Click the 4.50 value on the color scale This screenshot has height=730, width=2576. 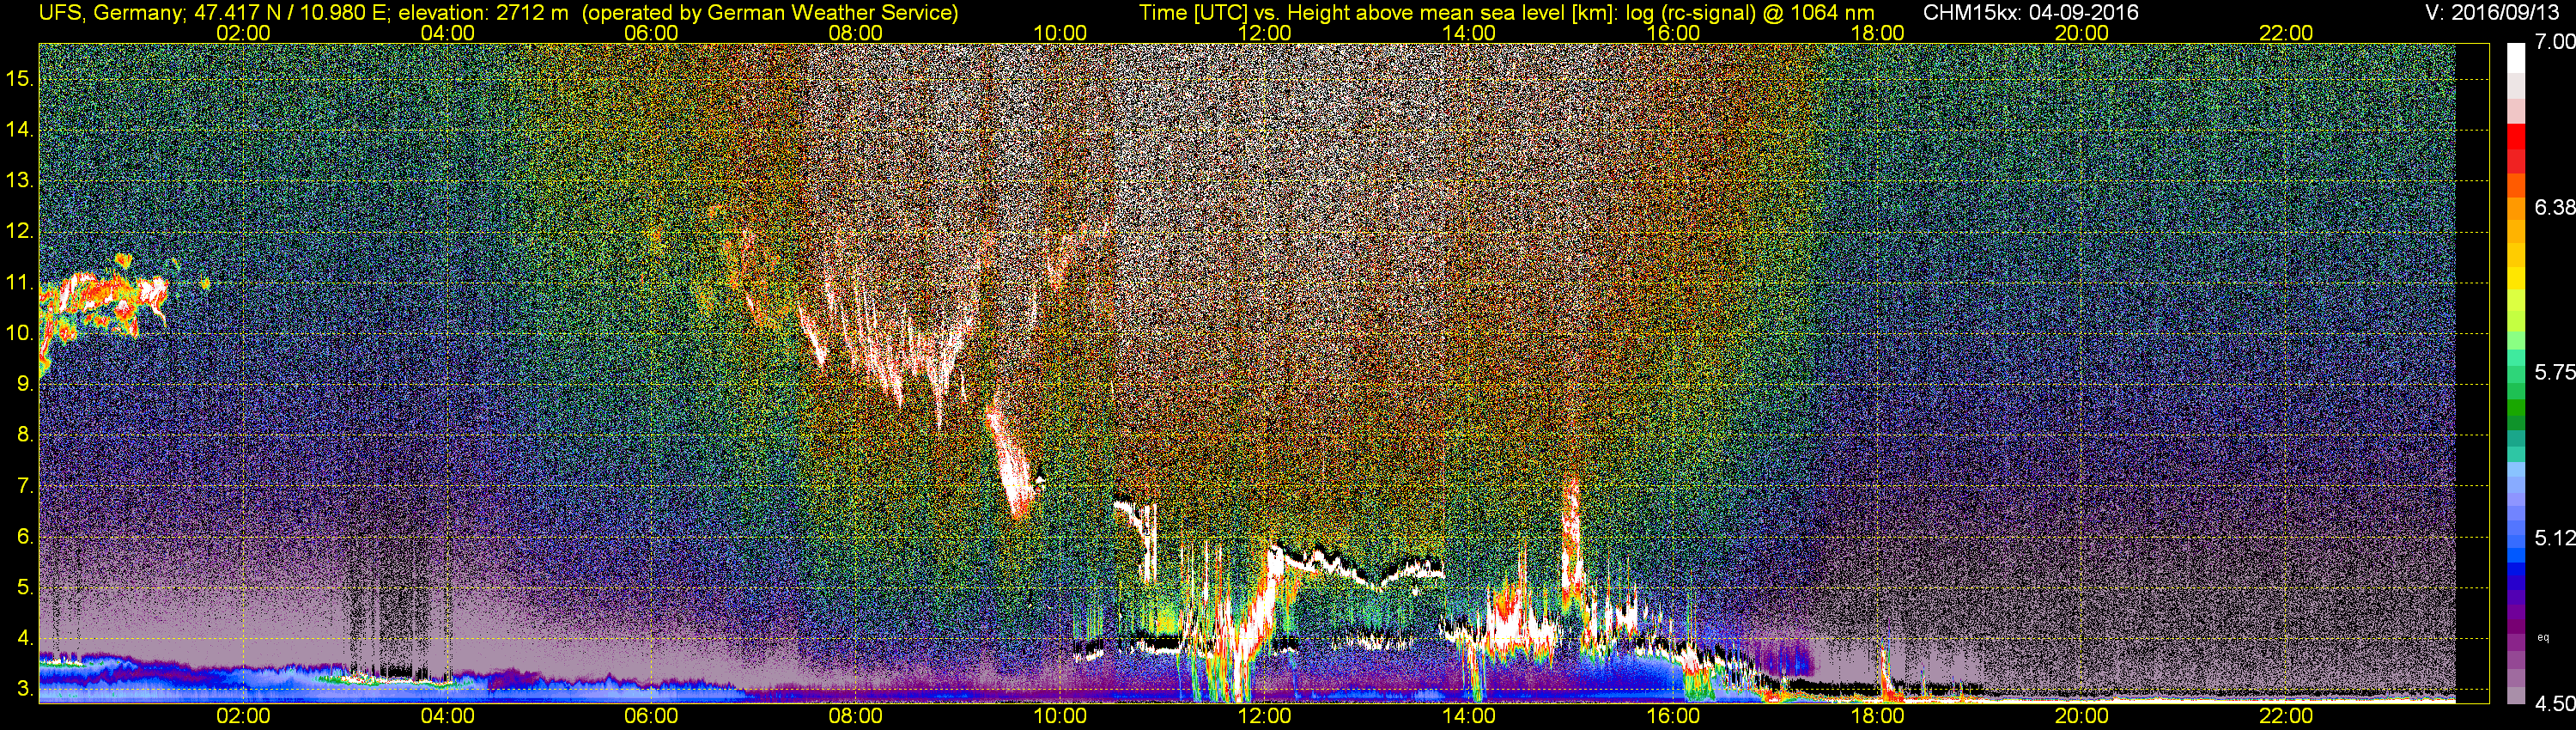point(2554,704)
